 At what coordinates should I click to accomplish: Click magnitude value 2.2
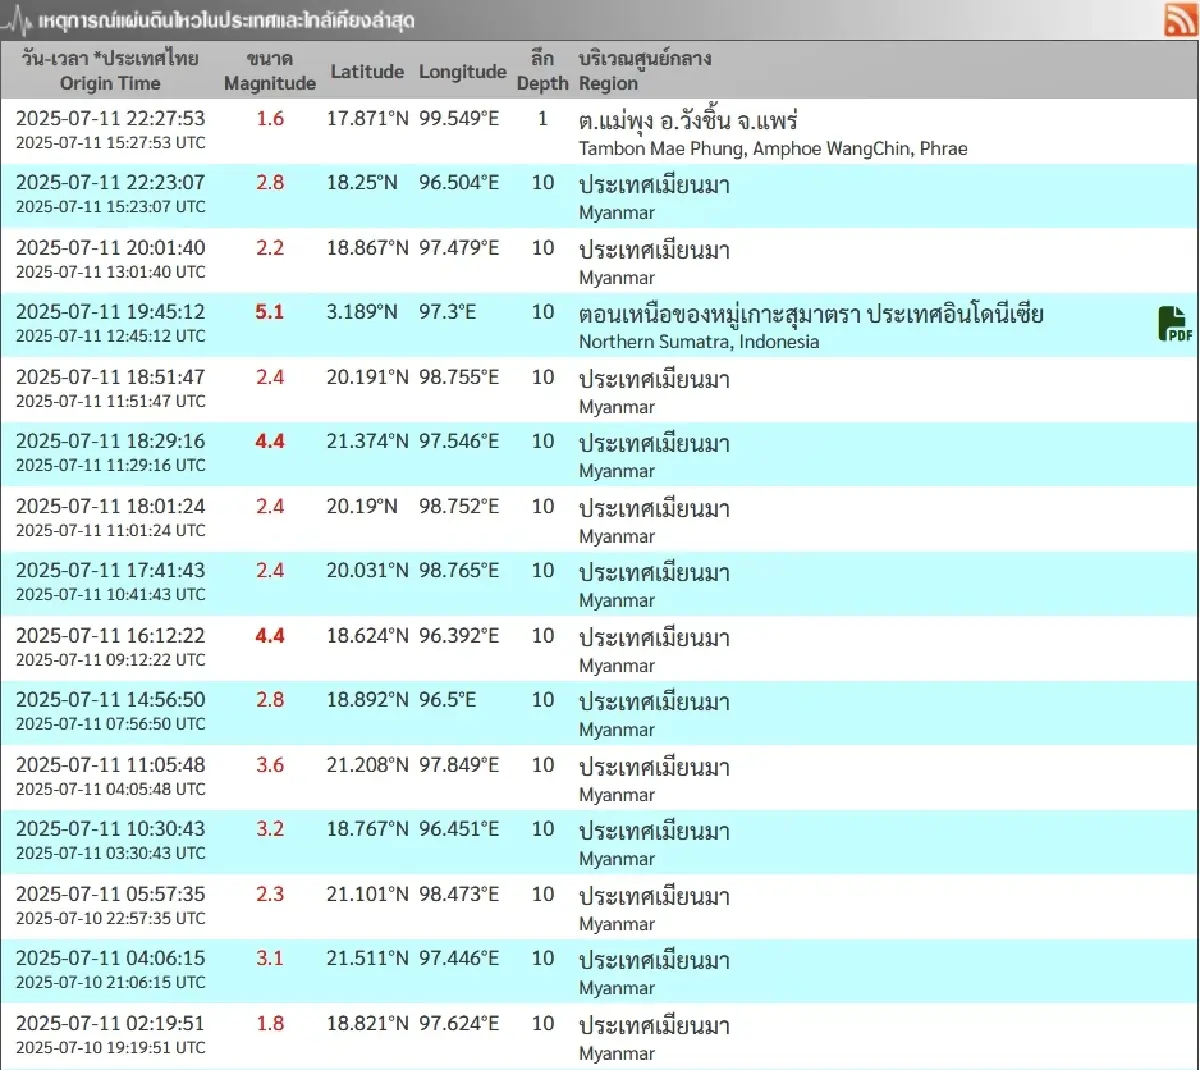[x=270, y=247]
